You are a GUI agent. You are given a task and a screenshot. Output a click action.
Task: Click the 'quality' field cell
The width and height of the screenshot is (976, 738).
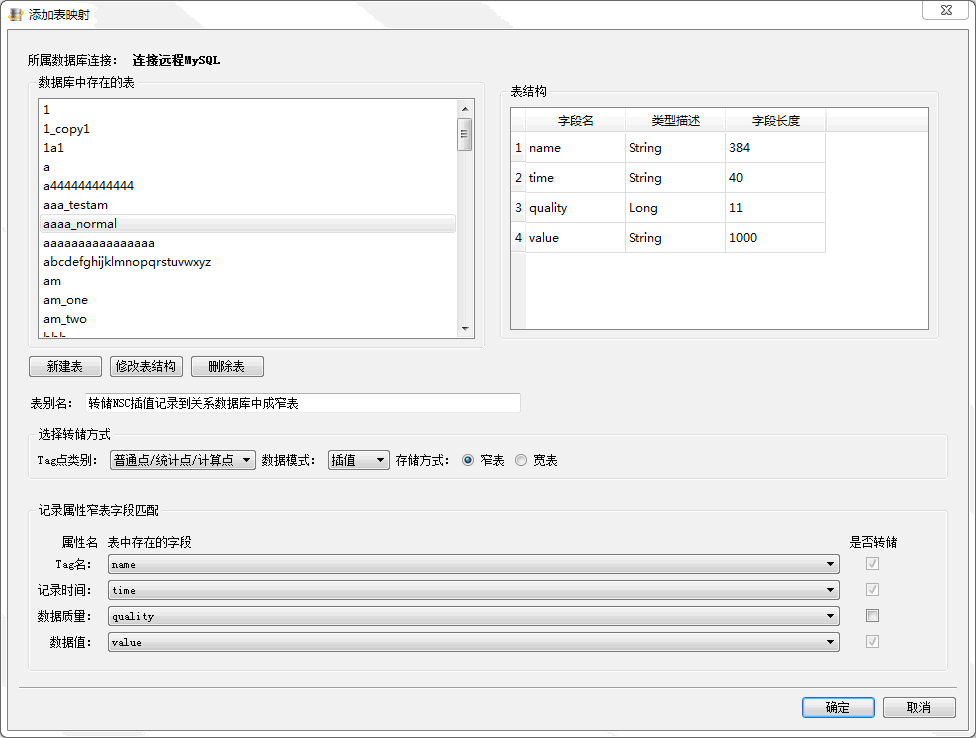tap(575, 208)
